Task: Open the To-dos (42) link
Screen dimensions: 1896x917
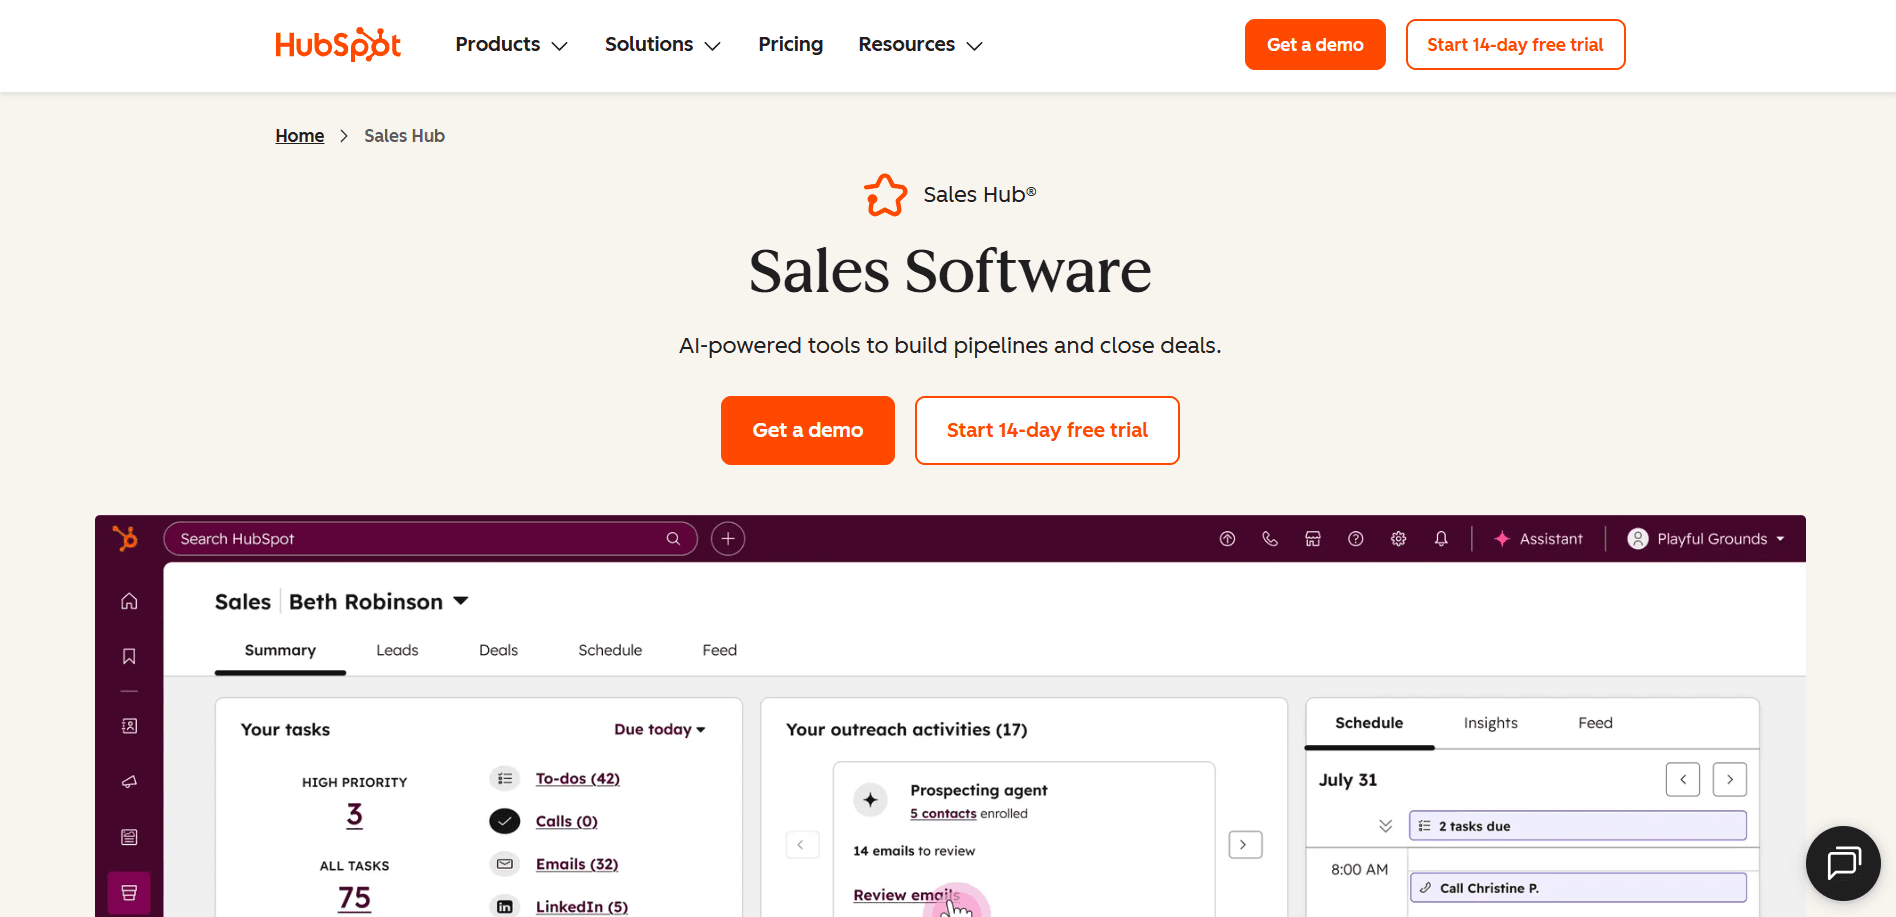Action: point(578,778)
